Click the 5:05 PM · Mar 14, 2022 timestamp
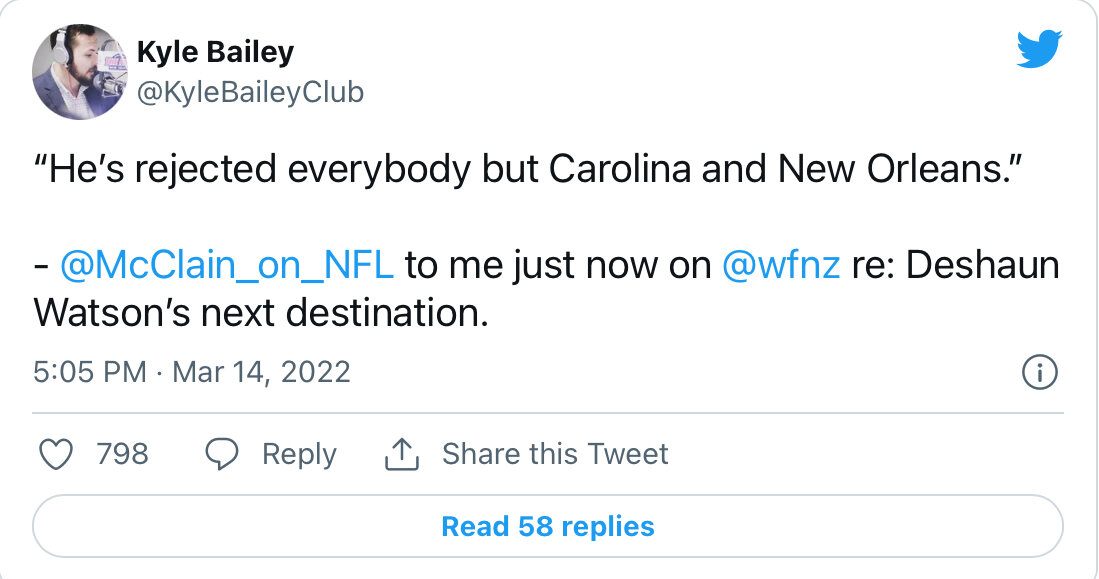The height and width of the screenshot is (579, 1099). pos(192,373)
